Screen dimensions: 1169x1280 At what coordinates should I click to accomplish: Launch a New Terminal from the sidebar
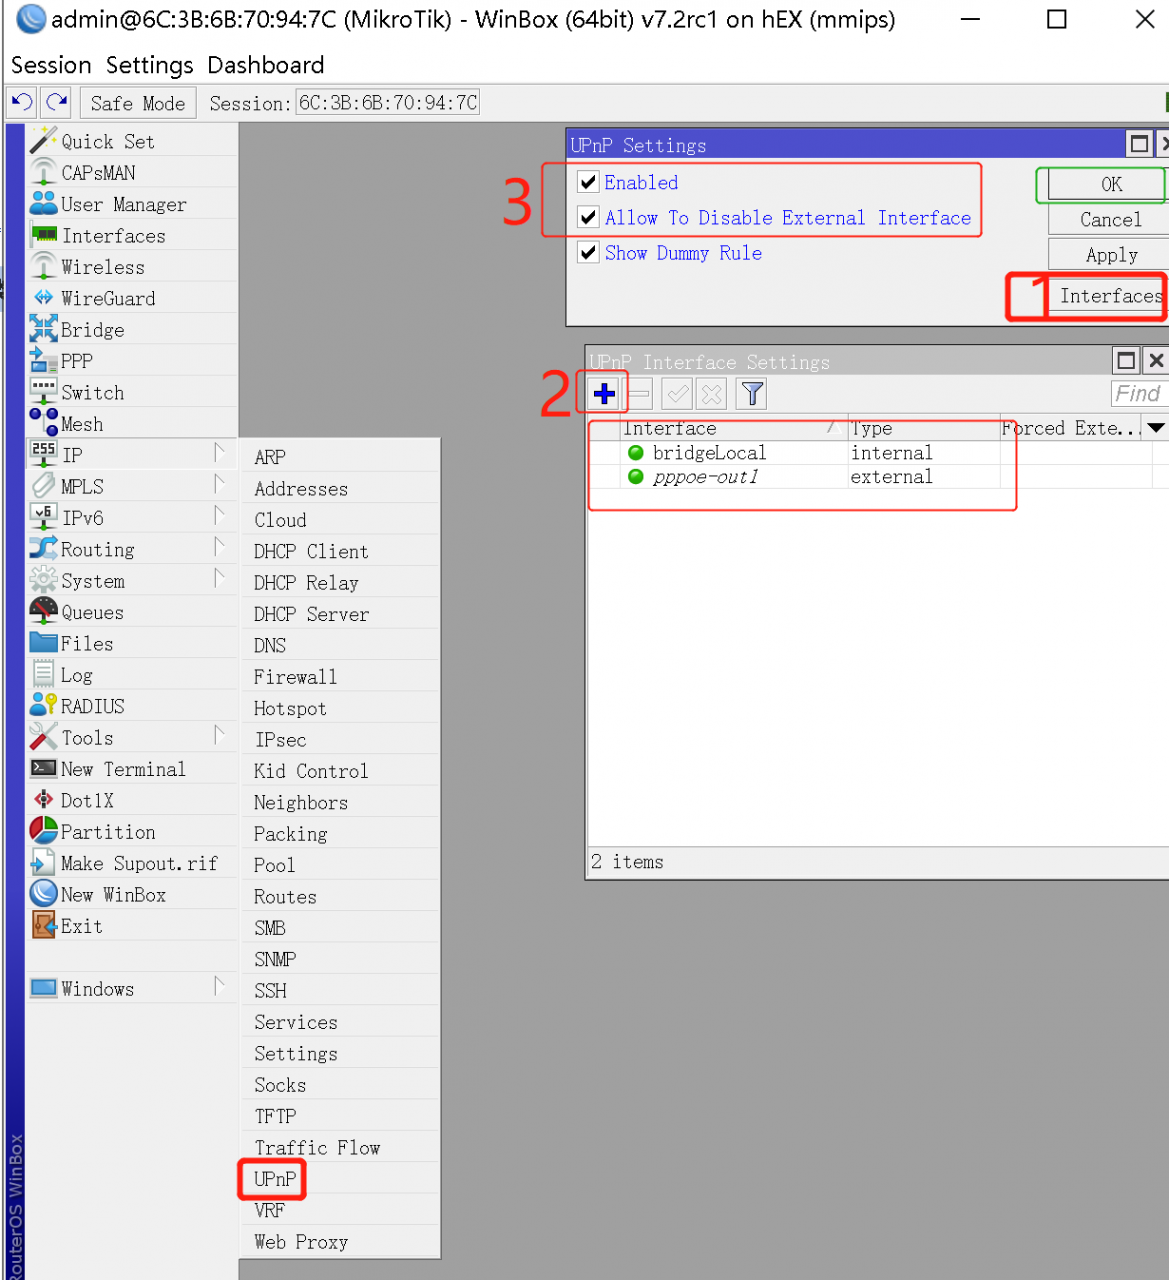click(122, 769)
